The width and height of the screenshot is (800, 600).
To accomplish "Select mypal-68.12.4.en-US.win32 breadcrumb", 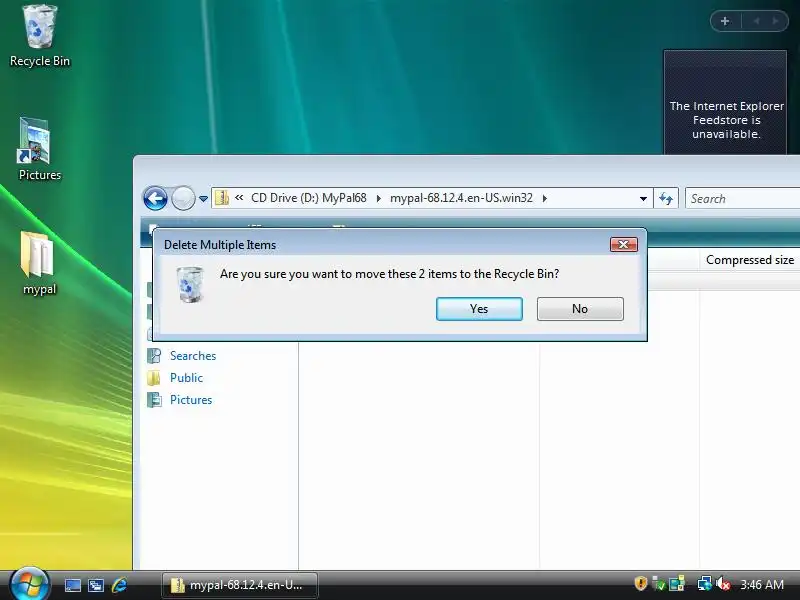I will click(461, 198).
